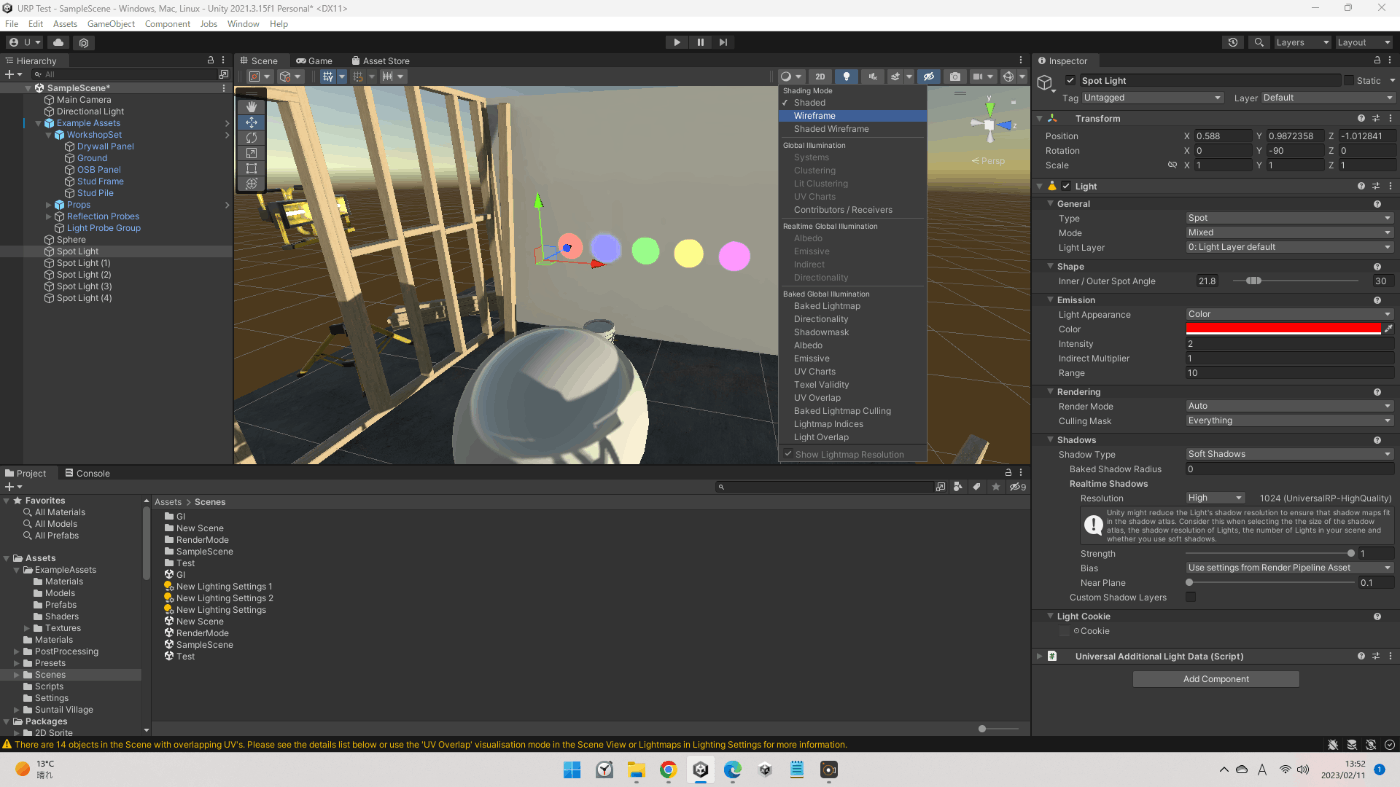The width and height of the screenshot is (1400, 787).
Task: Select the Hand tool in Scene view
Action: (251, 107)
